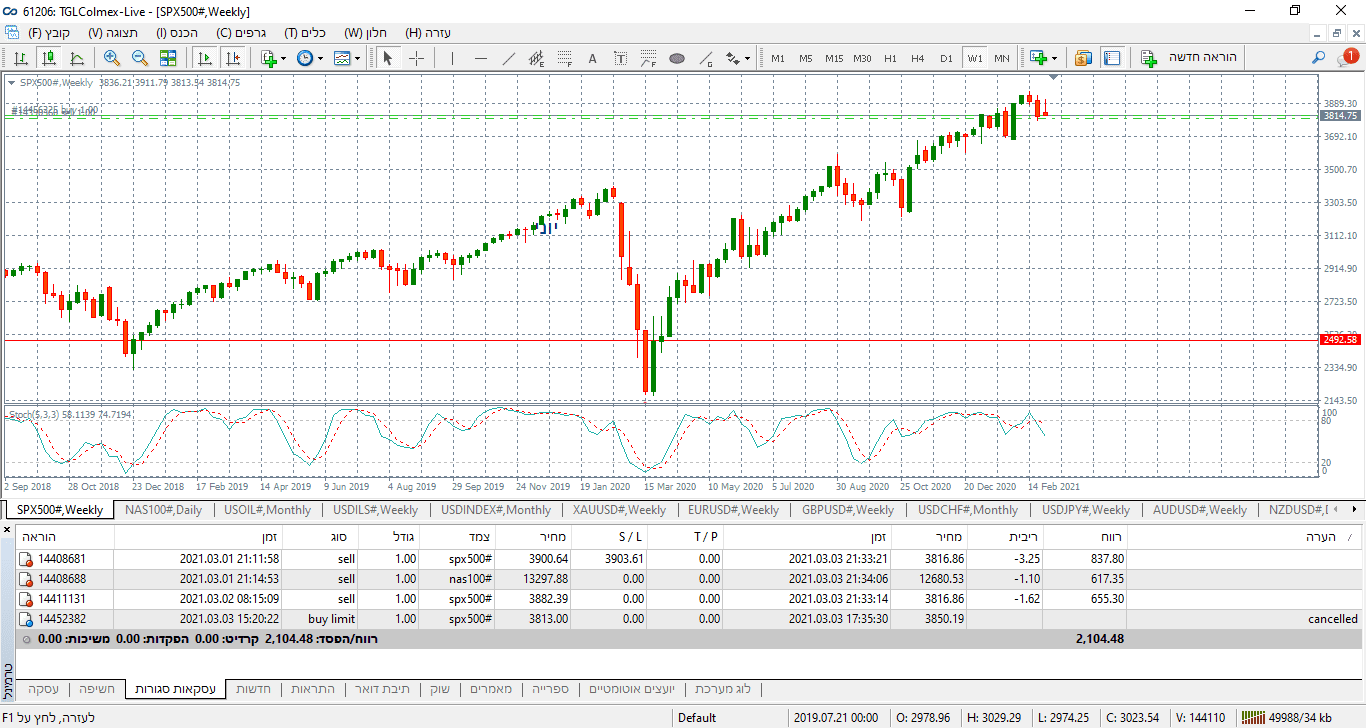Choose the text A drawing tool
Viewport: 1366px width, 728px height.
point(592,58)
